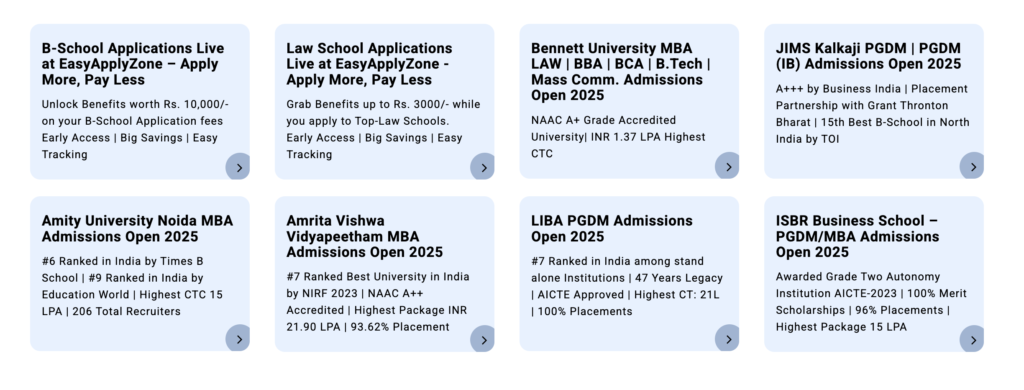Click arrow icon on Law School Applications card
The width and height of the screenshot is (1024, 390).
483,167
